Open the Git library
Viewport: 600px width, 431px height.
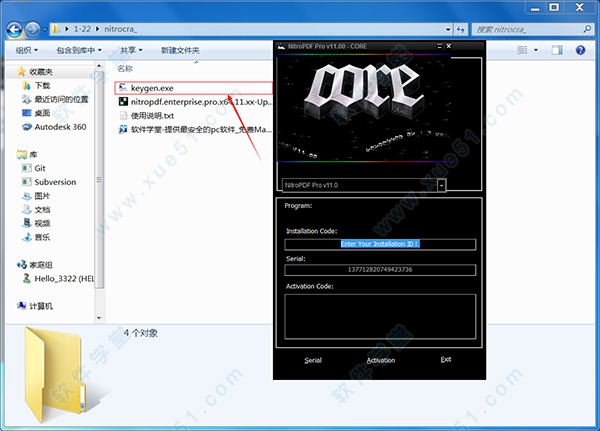(34, 168)
